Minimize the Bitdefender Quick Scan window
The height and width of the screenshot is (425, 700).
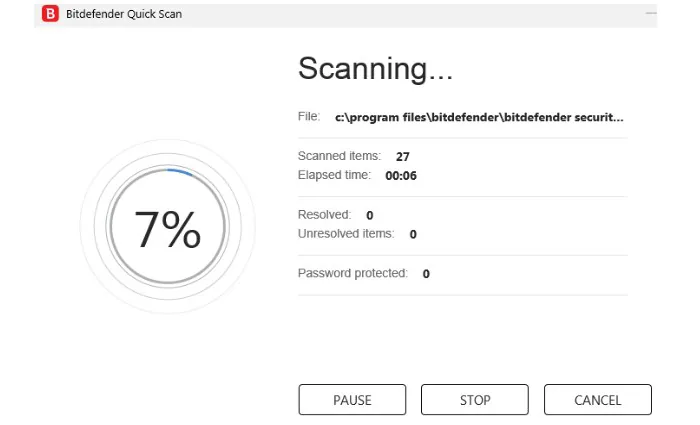651,13
